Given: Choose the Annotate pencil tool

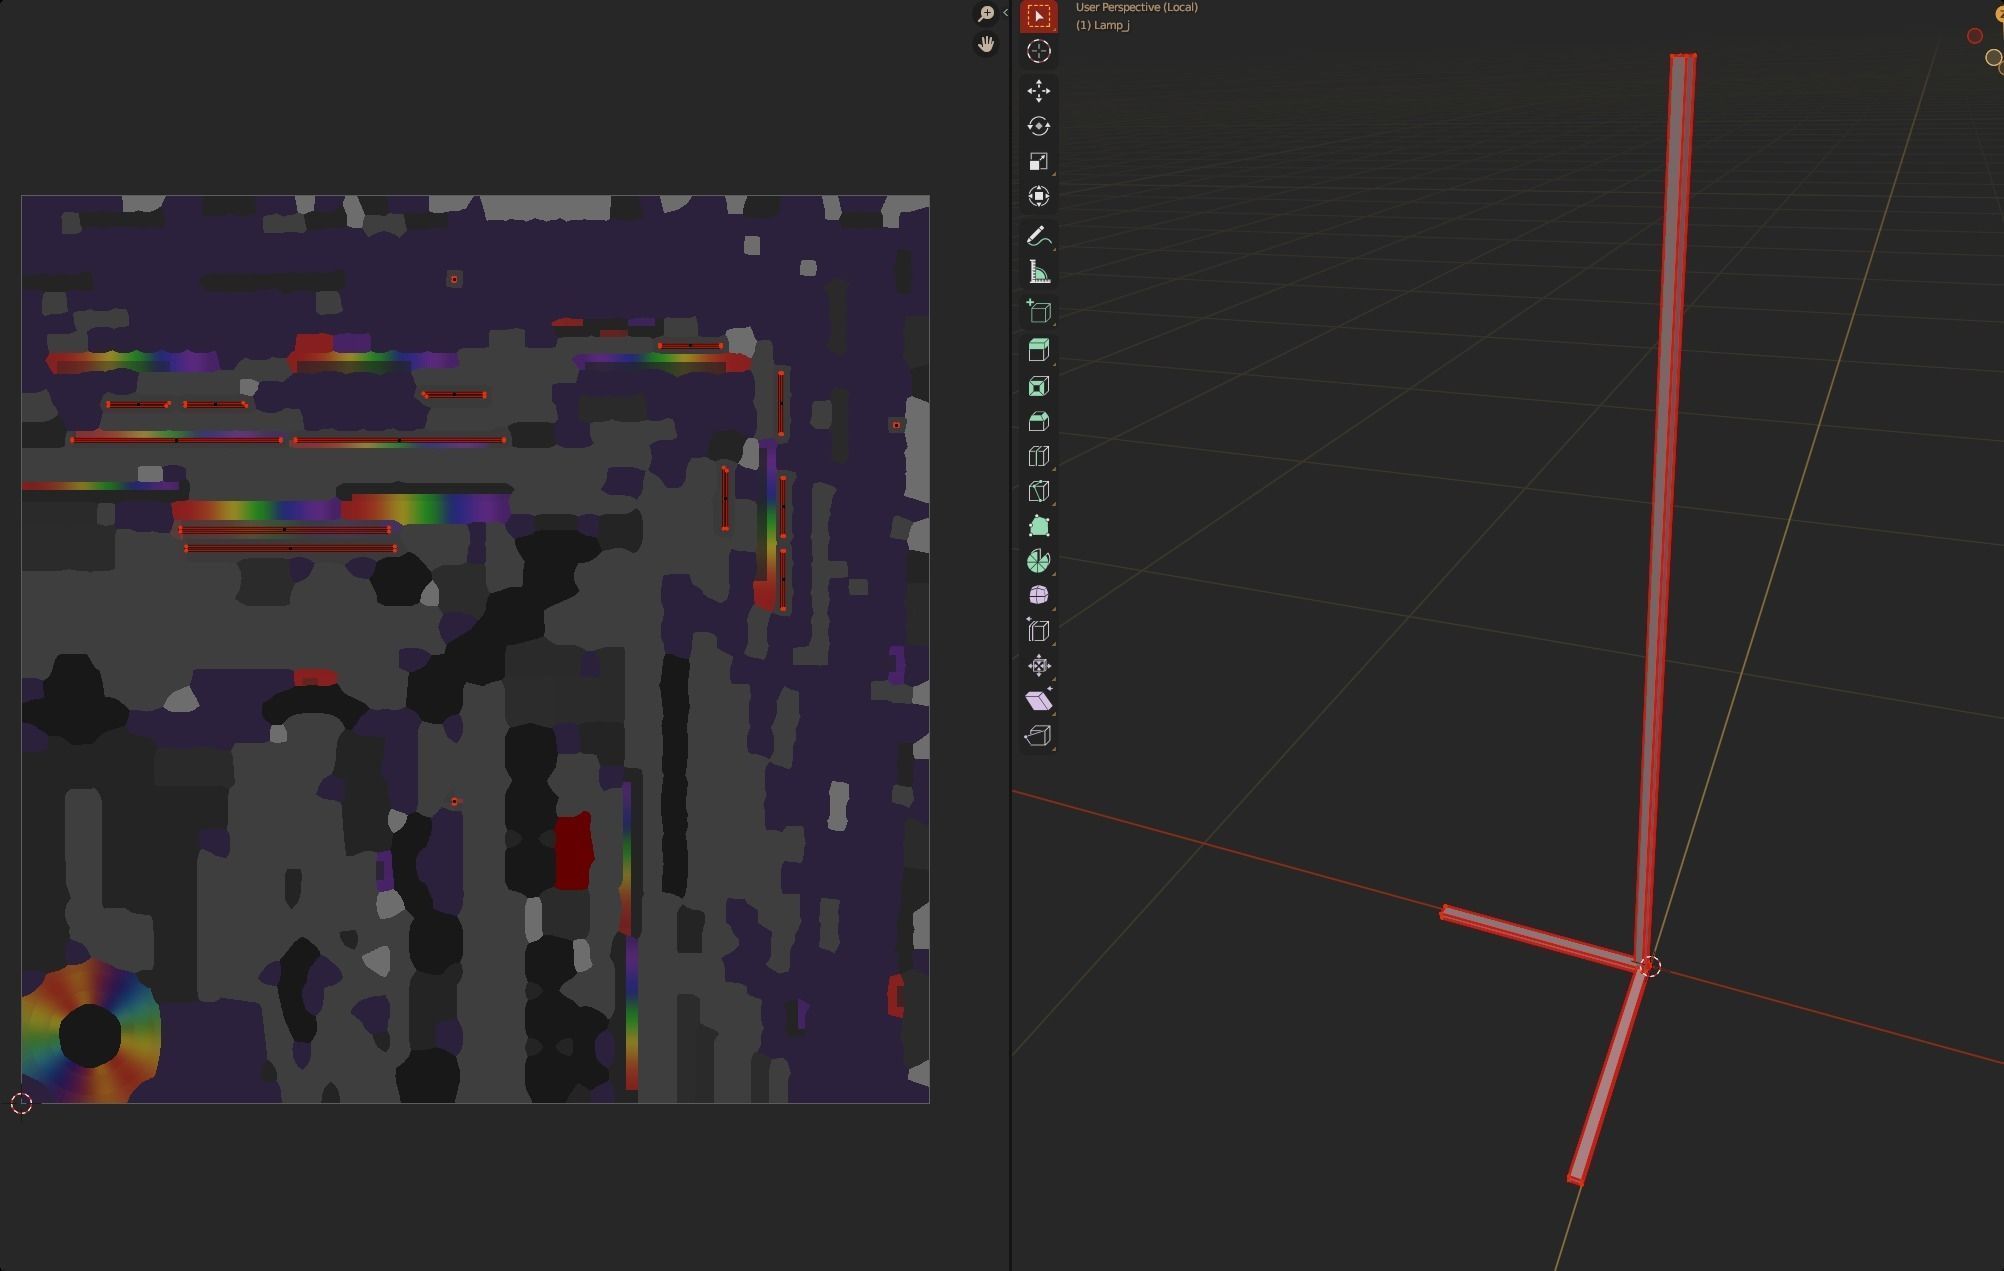Looking at the screenshot, I should 1038,237.
